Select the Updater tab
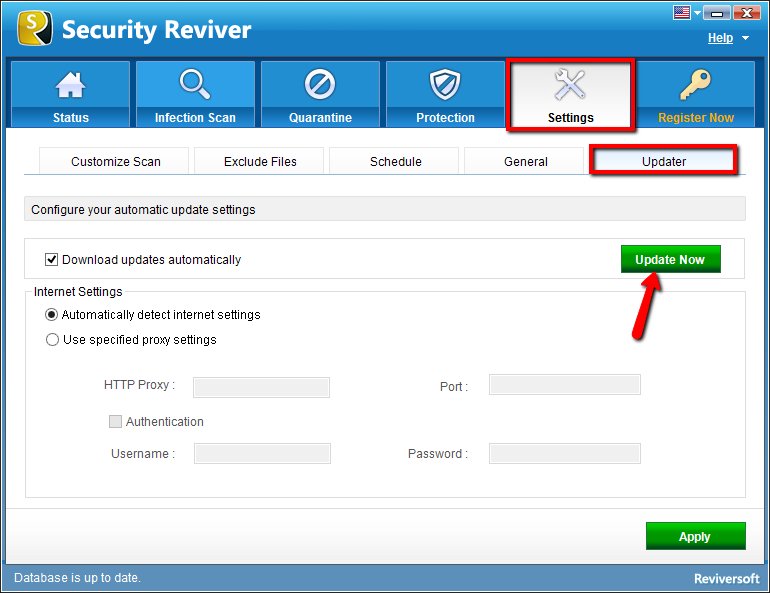The height and width of the screenshot is (593, 770). pos(663,161)
